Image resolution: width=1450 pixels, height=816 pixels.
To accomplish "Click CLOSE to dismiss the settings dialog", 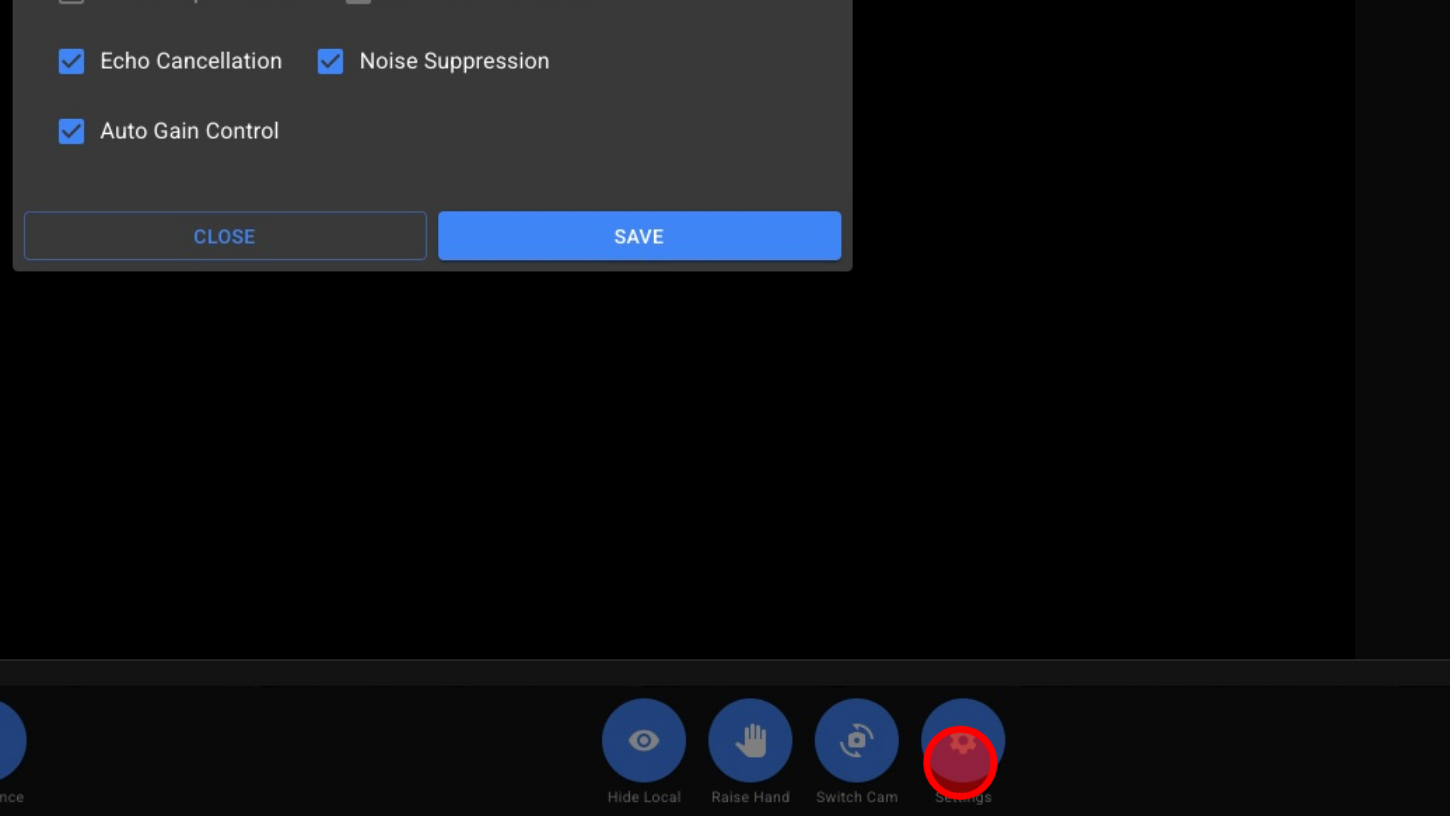I will [x=225, y=236].
